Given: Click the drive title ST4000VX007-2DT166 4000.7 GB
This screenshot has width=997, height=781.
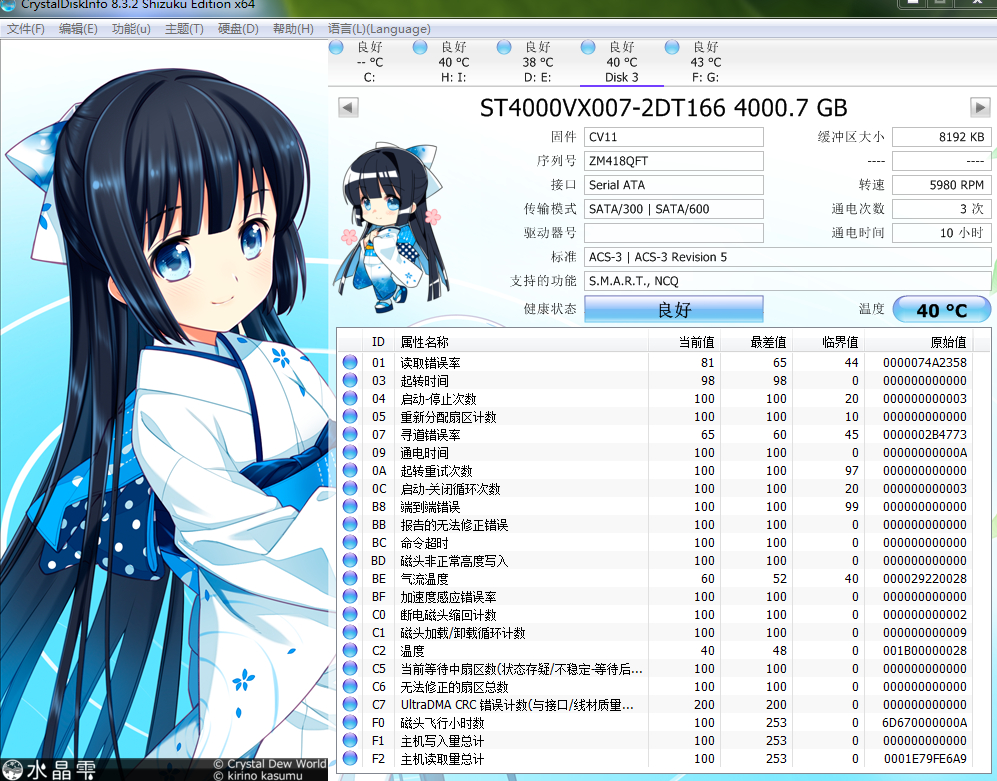Looking at the screenshot, I should click(663, 108).
